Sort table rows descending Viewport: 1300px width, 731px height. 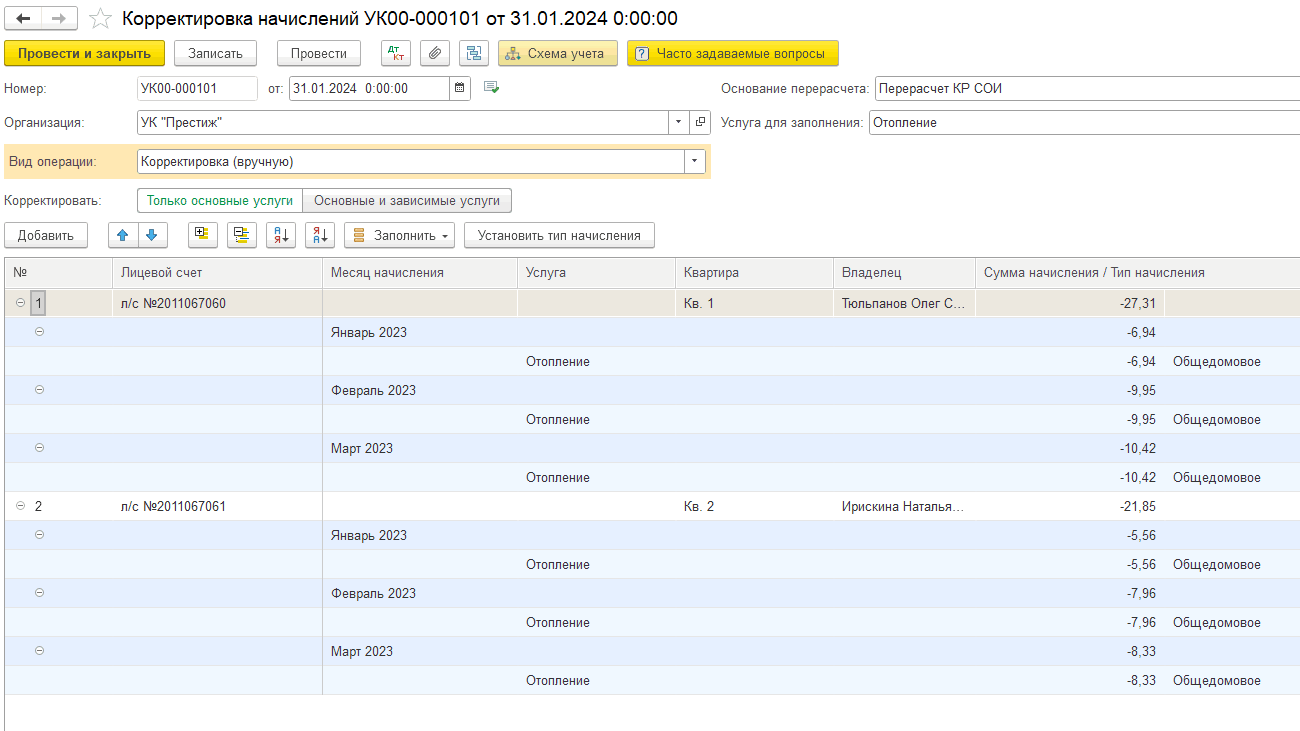pyautogui.click(x=320, y=235)
